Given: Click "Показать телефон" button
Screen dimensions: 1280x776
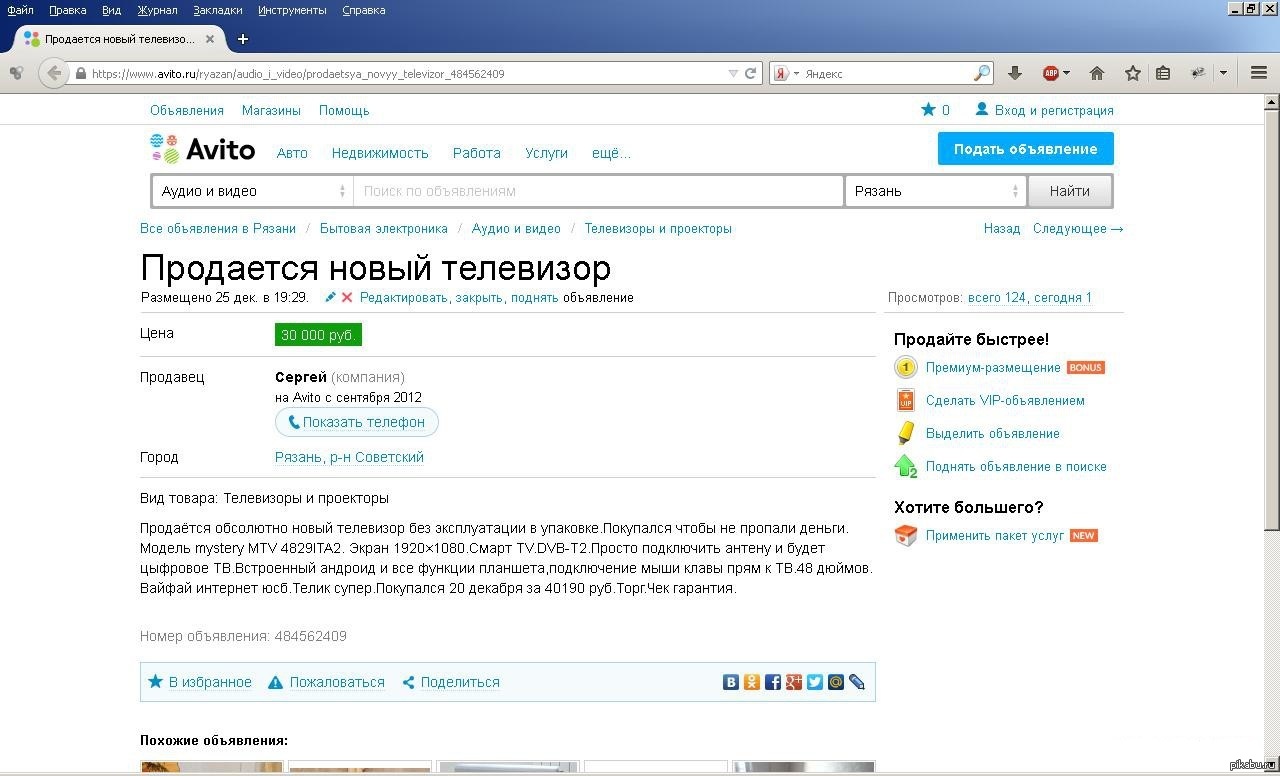Looking at the screenshot, I should (357, 422).
